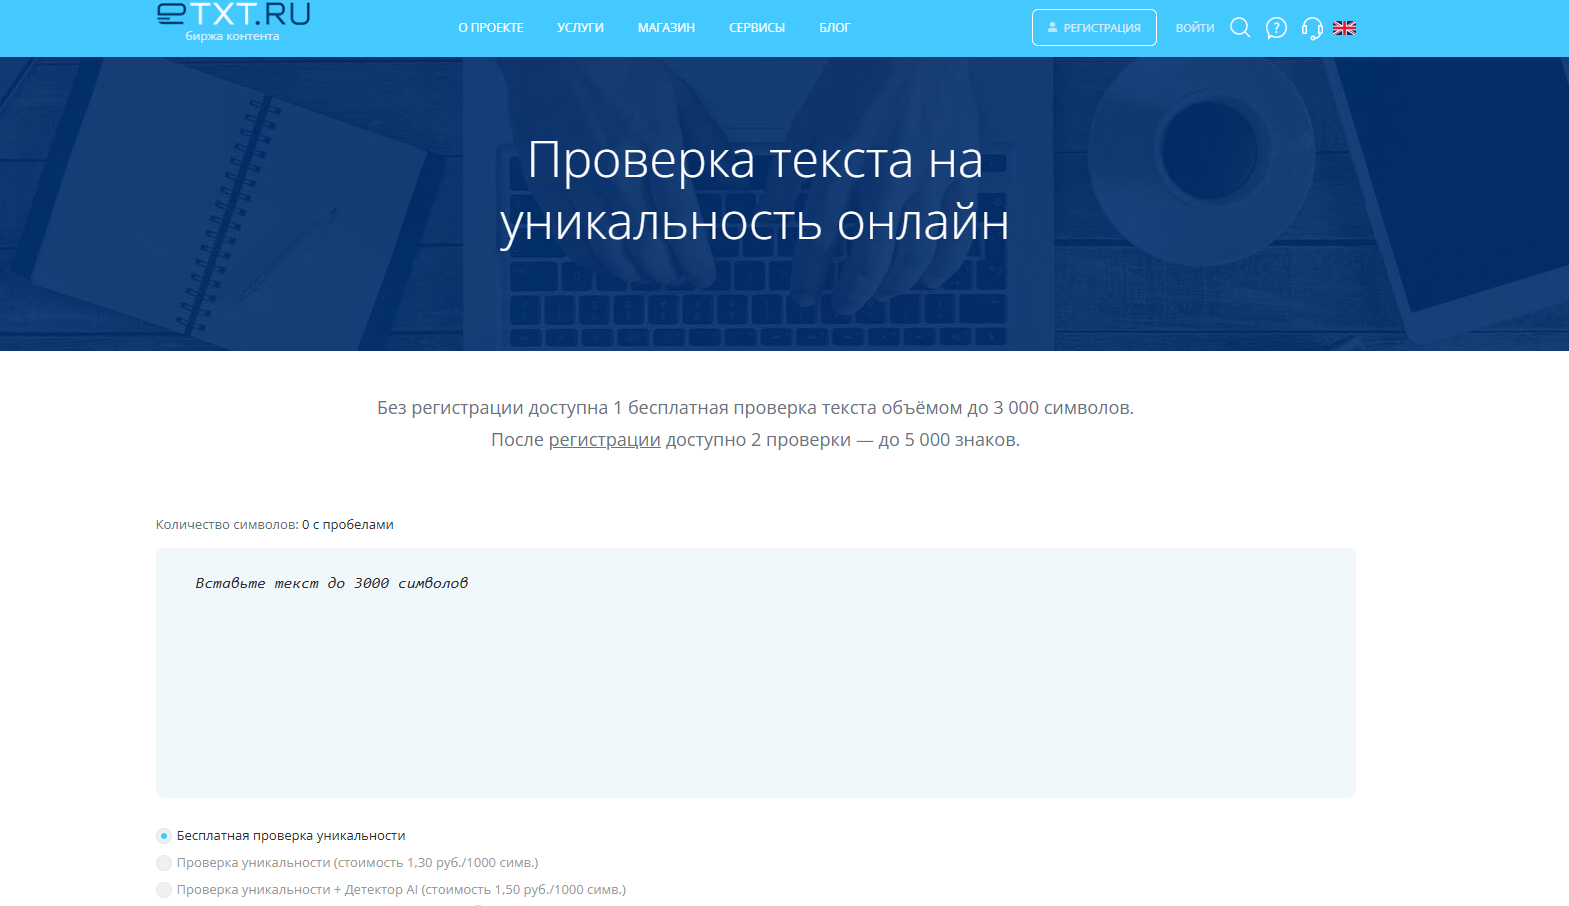Focus the text area for pasting text
This screenshot has width=1569, height=906.
click(756, 673)
